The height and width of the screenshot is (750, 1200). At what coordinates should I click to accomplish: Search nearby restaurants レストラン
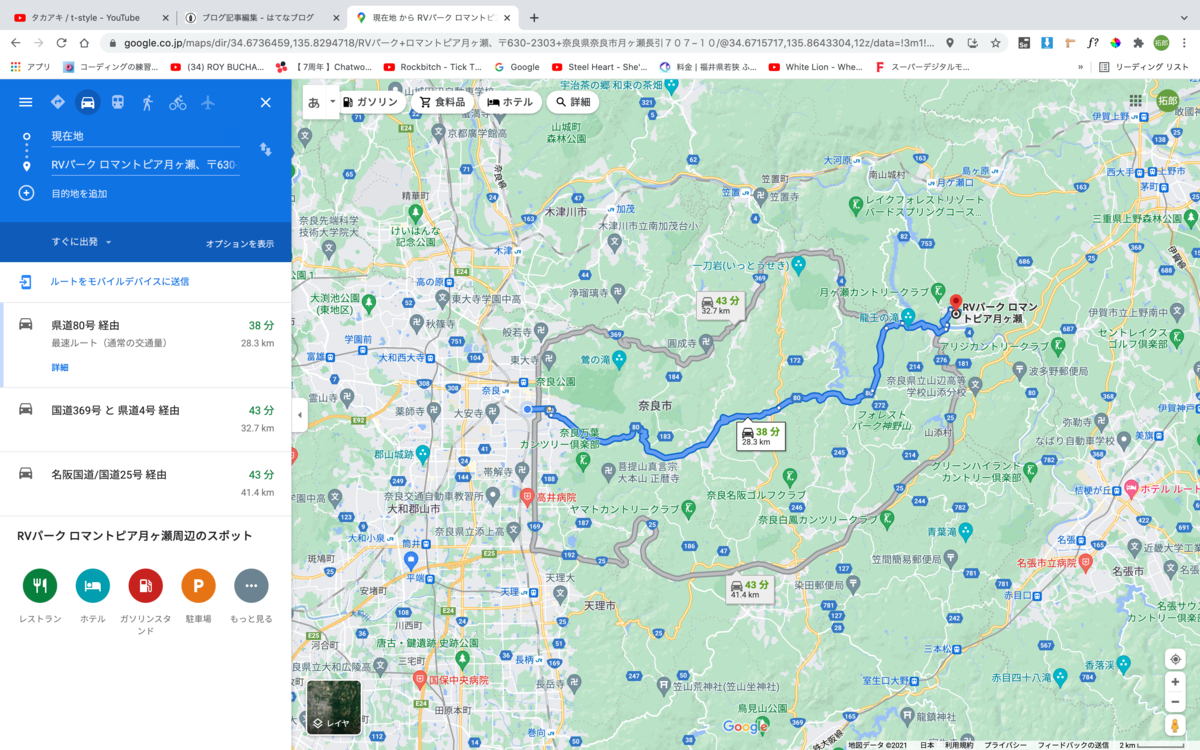pos(40,585)
